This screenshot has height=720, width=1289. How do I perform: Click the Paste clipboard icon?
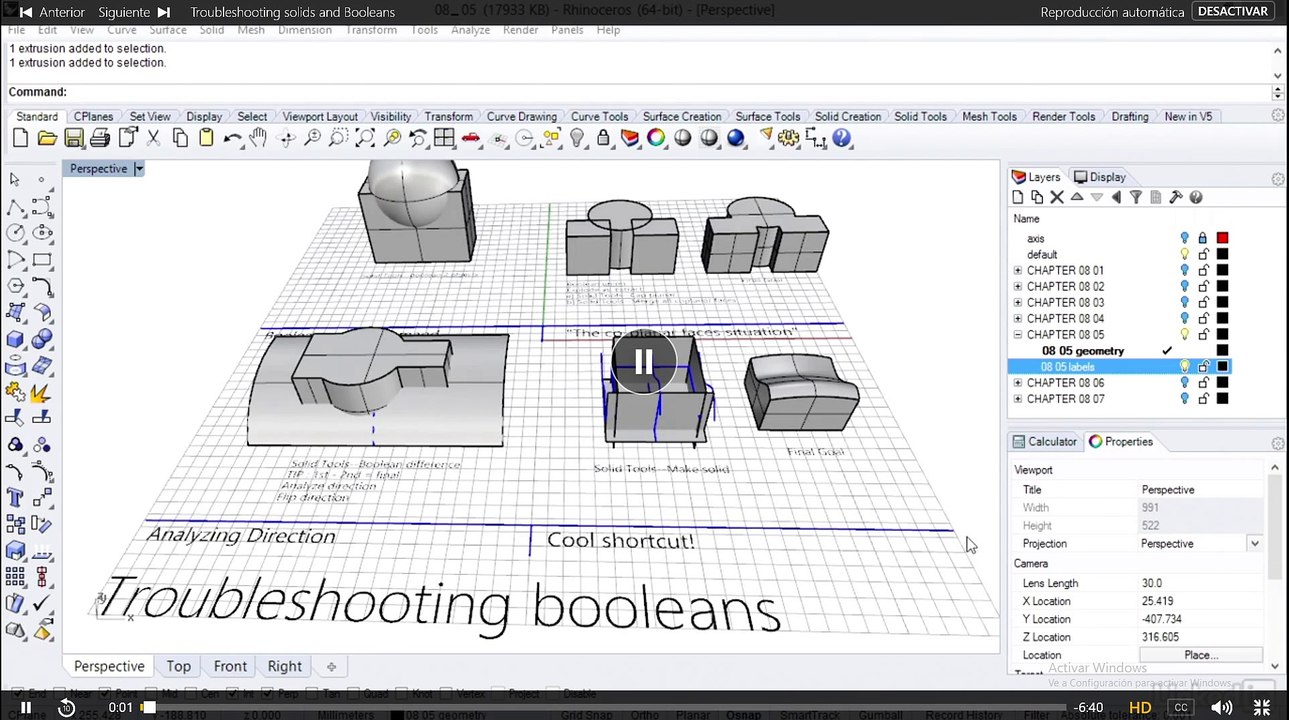206,138
